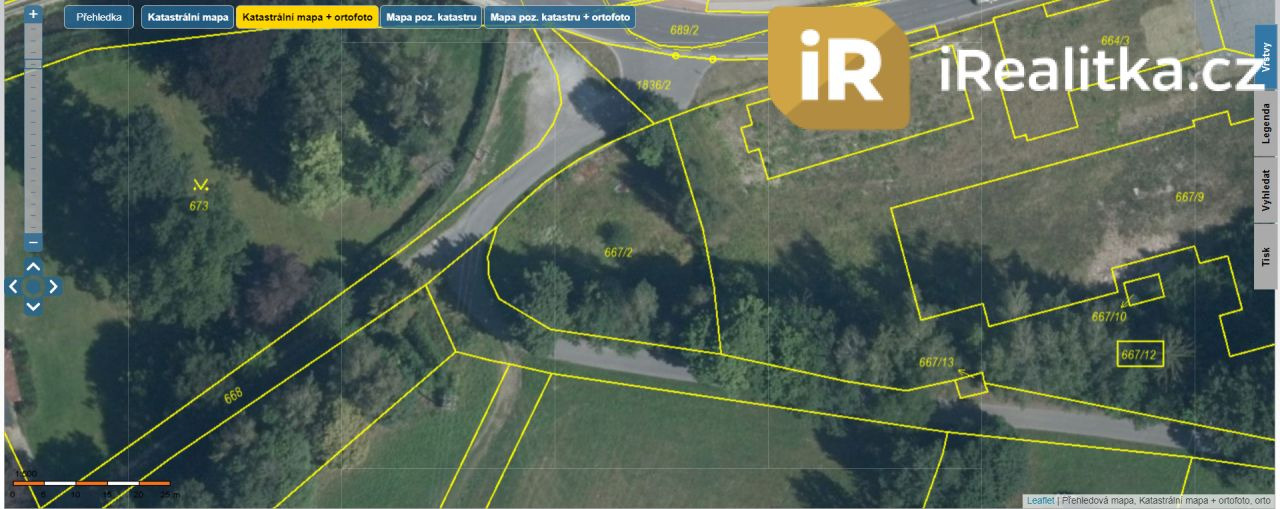
Task: Click the Přehledka overview button
Action: pyautogui.click(x=99, y=17)
